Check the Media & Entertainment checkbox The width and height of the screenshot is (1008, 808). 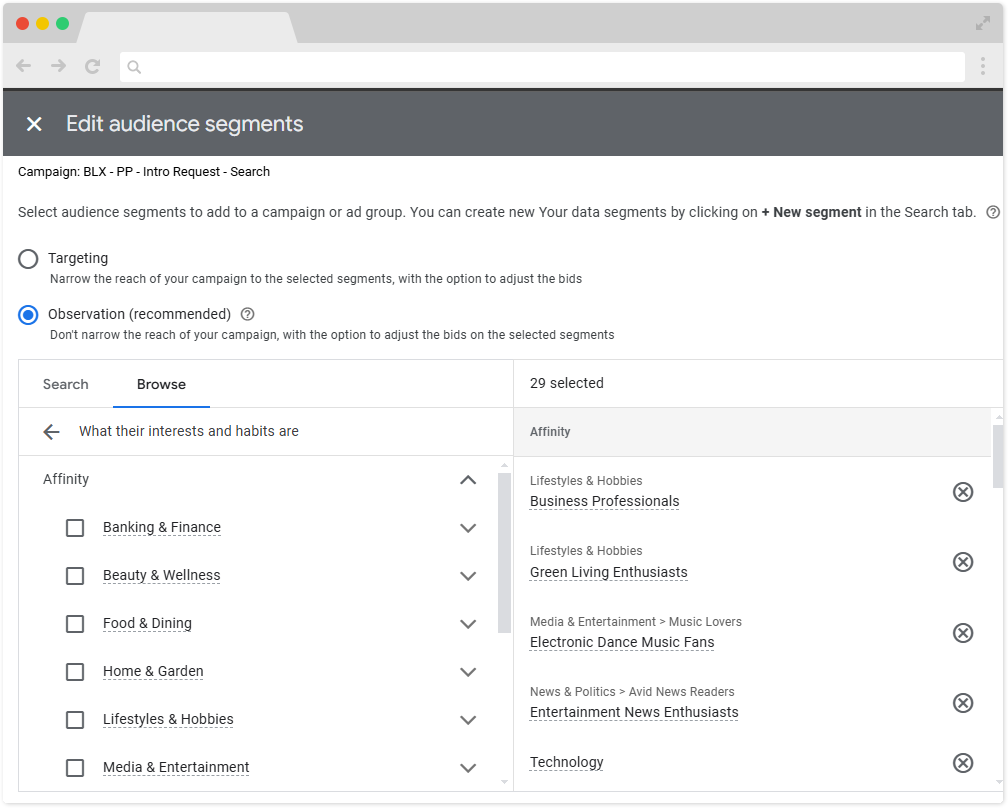75,768
